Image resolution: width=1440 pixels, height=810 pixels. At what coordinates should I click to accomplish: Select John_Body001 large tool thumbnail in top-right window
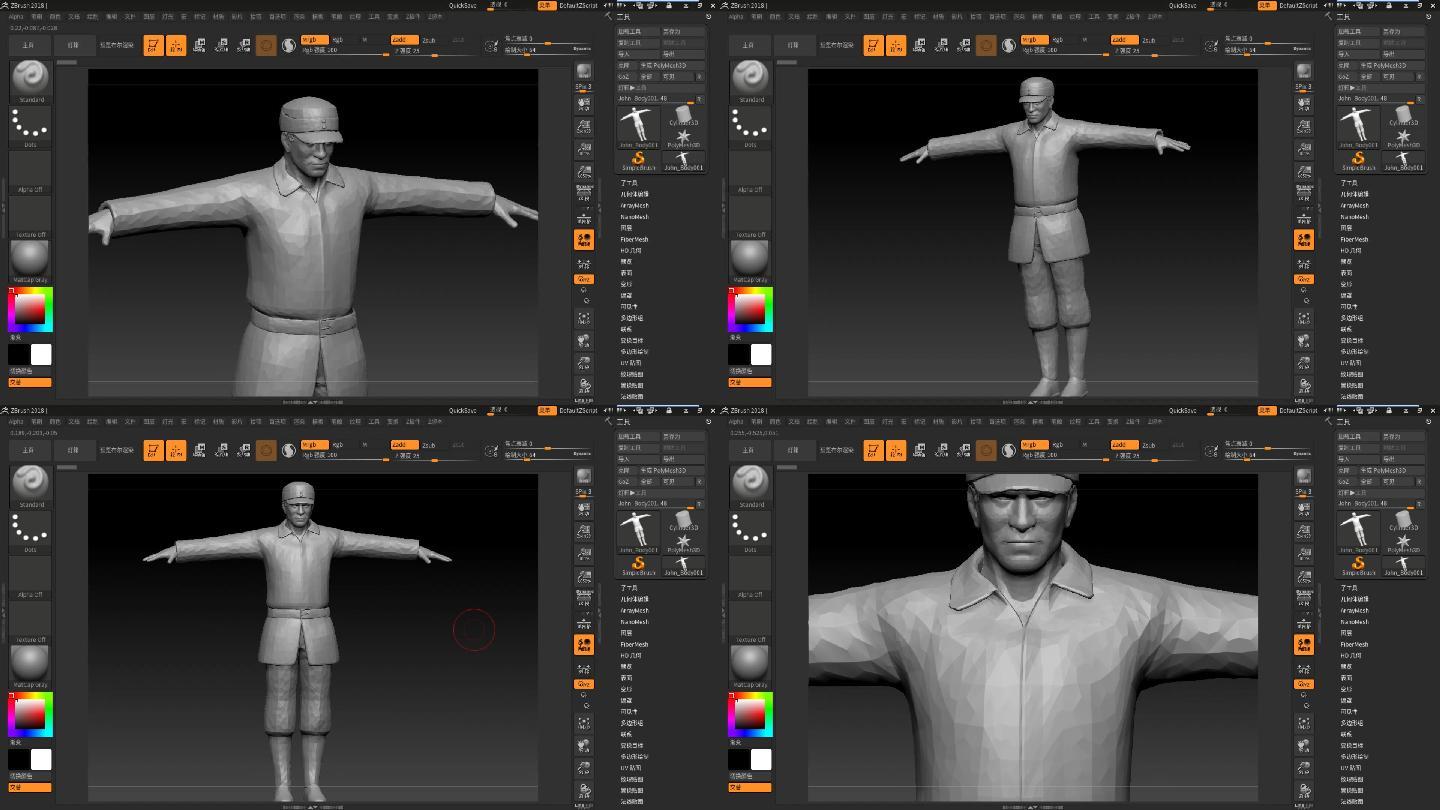click(1358, 125)
